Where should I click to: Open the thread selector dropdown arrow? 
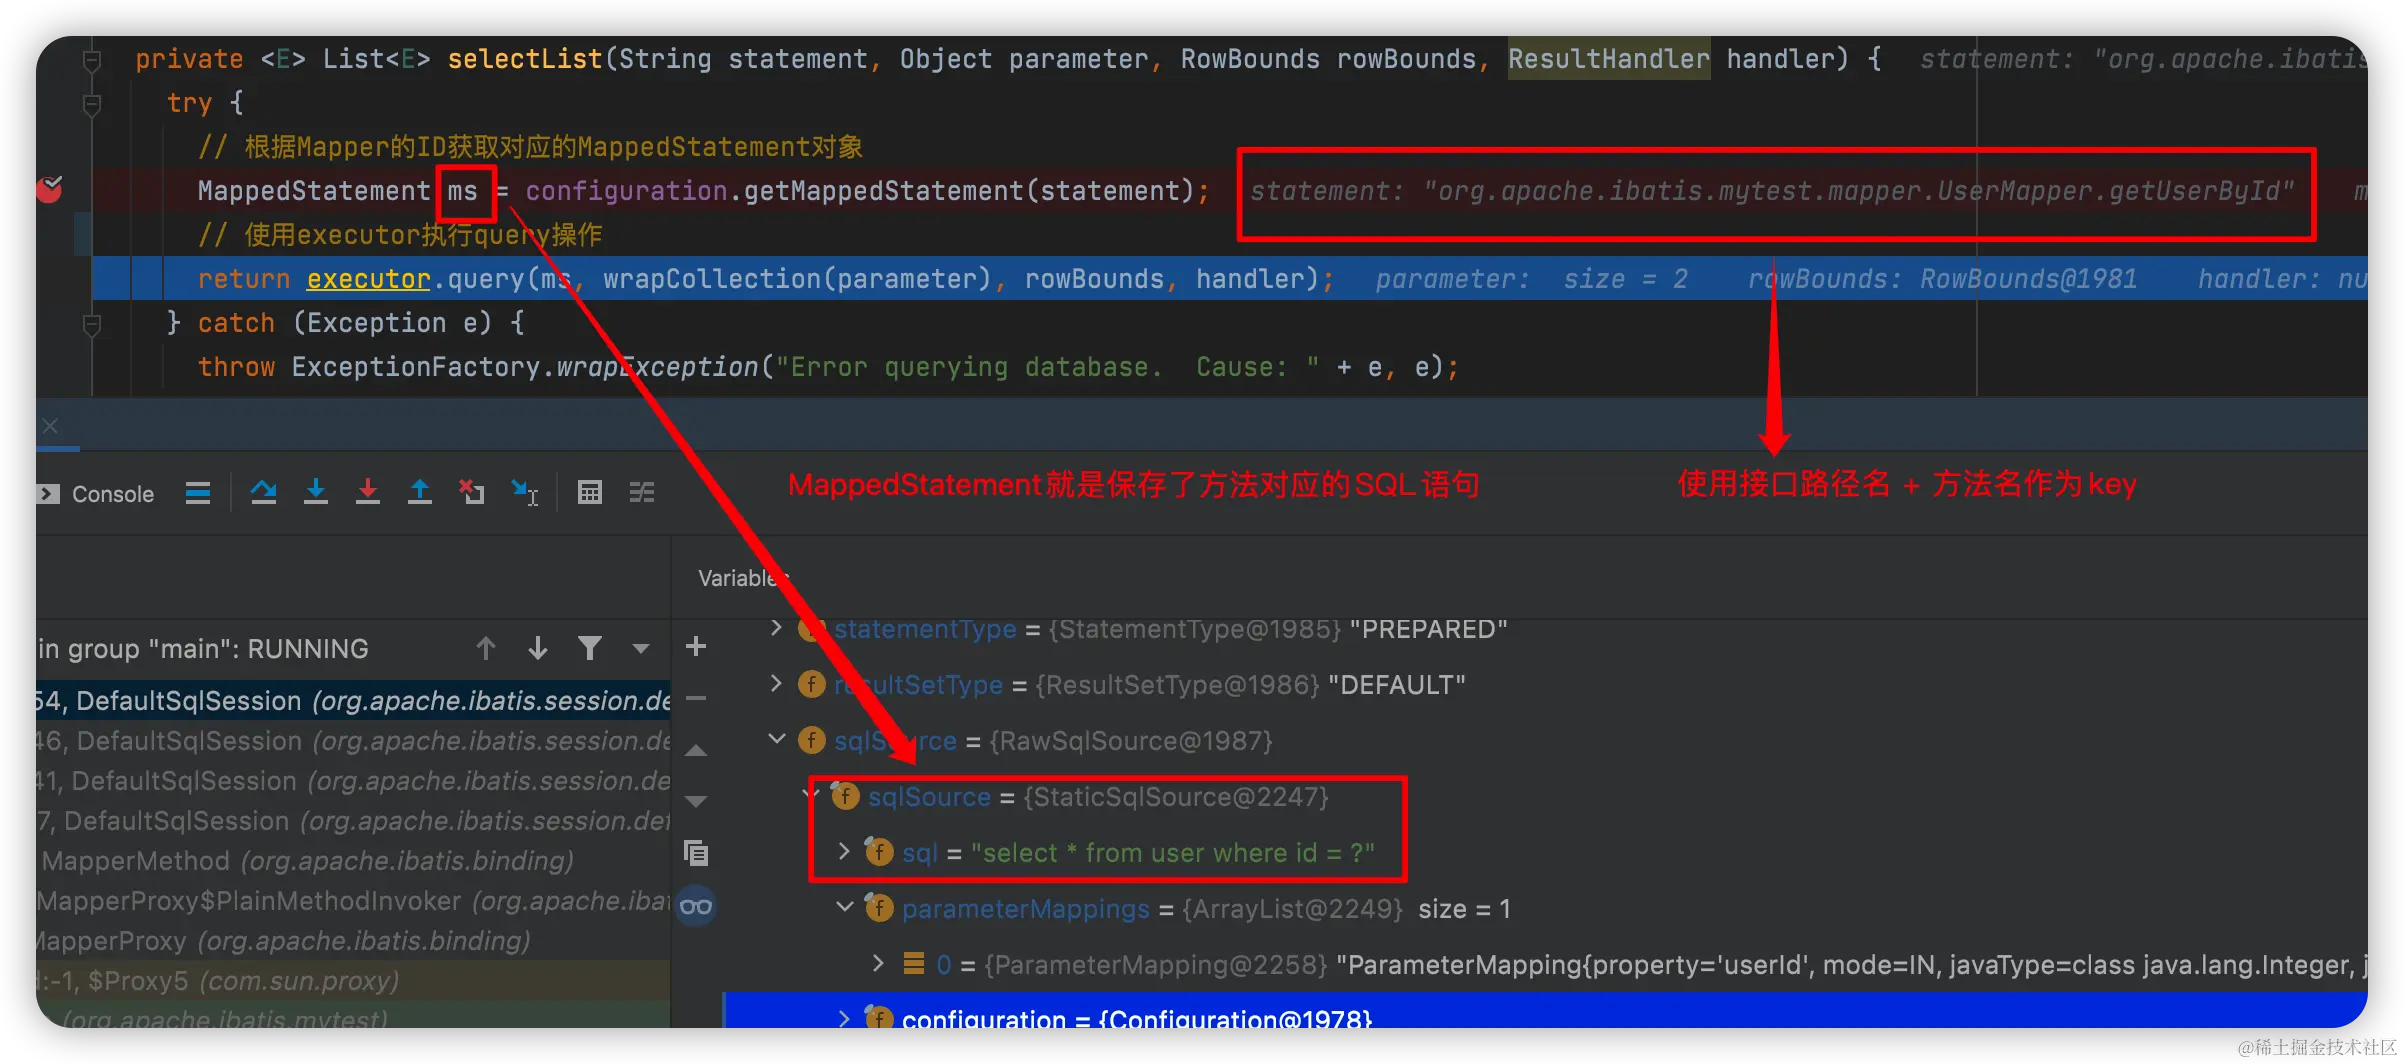641,649
